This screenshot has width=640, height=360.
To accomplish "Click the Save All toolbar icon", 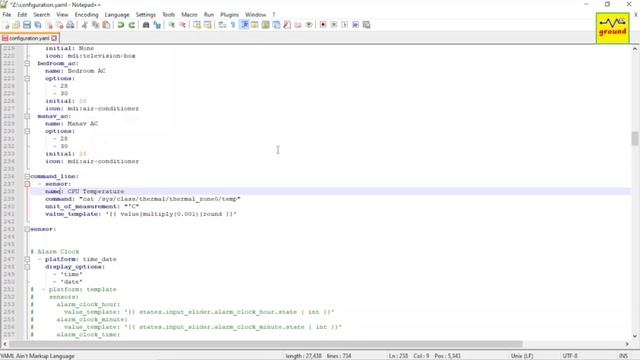I will click(38, 25).
